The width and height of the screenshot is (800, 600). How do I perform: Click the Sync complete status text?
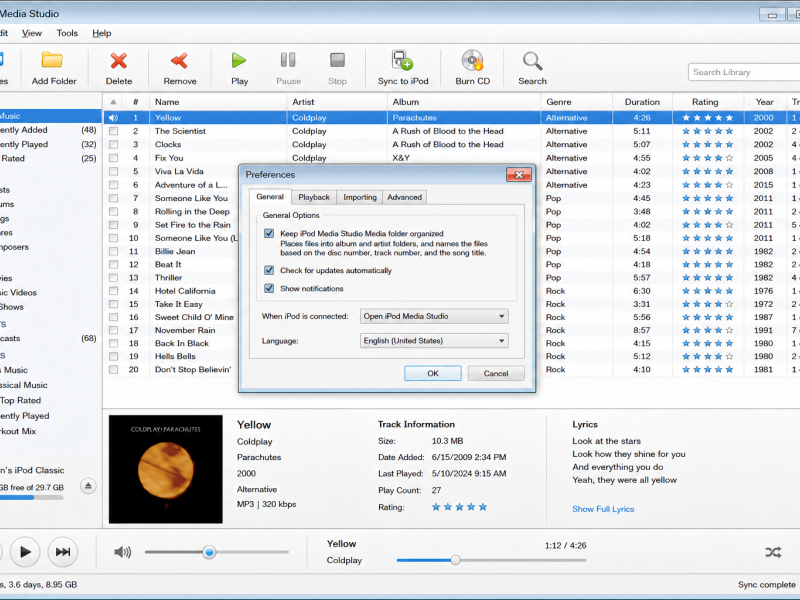tap(766, 585)
